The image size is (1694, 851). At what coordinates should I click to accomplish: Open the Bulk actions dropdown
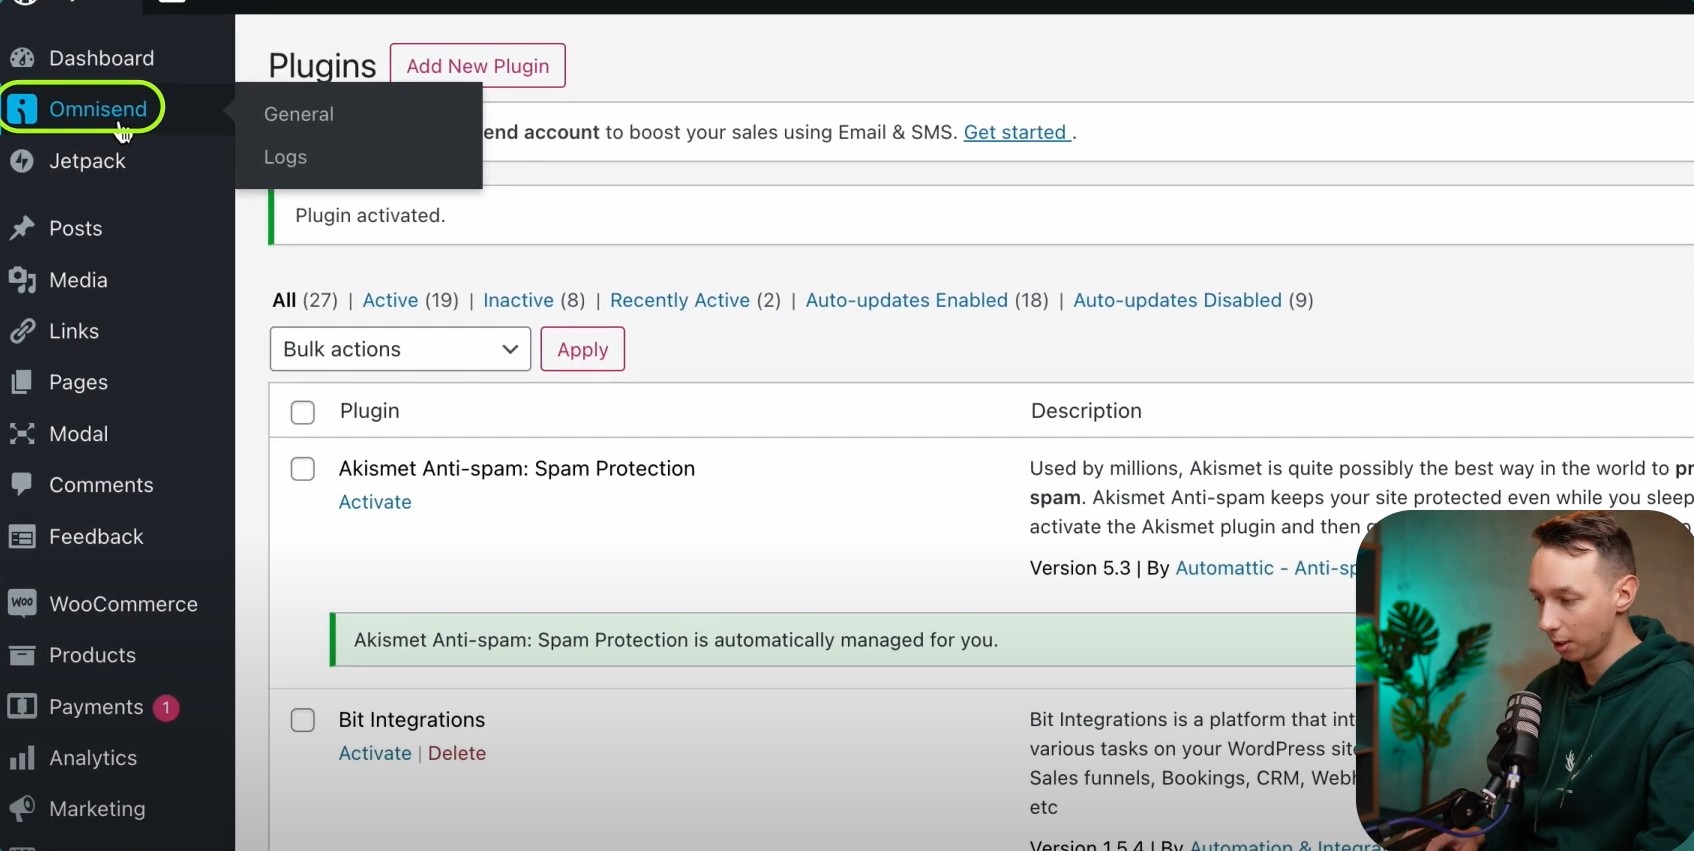[400, 349]
